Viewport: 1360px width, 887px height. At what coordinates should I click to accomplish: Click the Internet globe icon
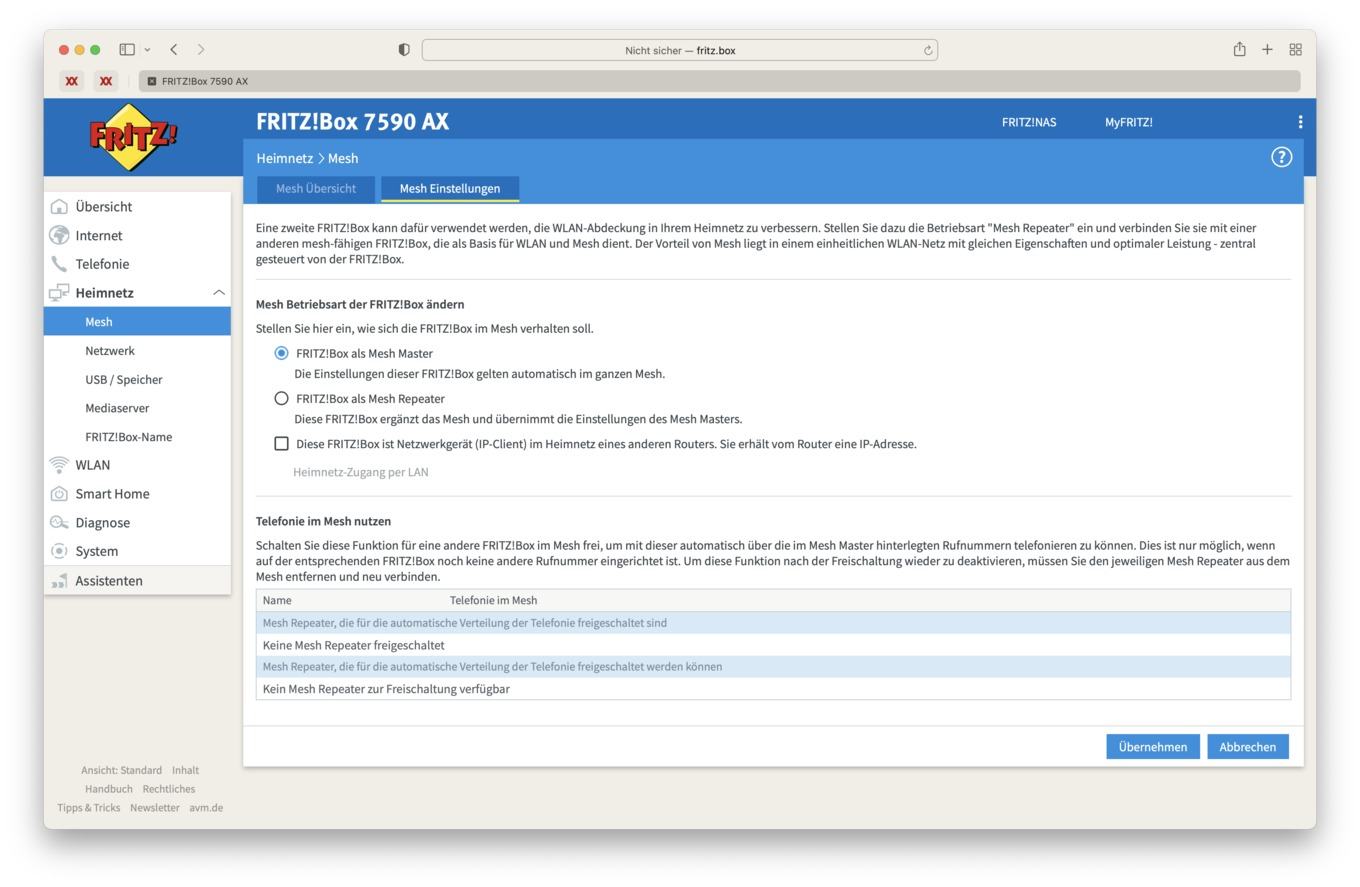coord(59,236)
